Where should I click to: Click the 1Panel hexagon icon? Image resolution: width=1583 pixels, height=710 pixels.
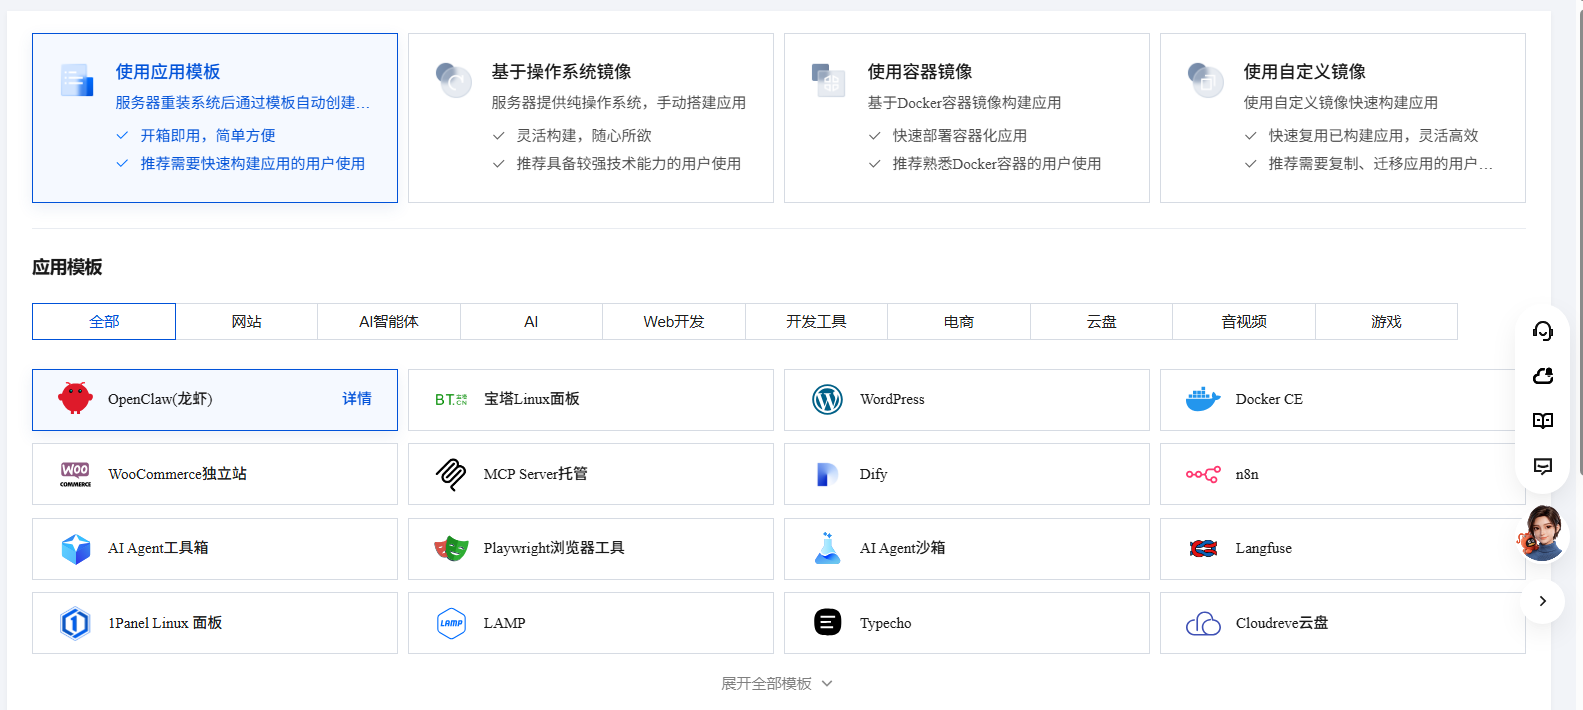click(75, 623)
